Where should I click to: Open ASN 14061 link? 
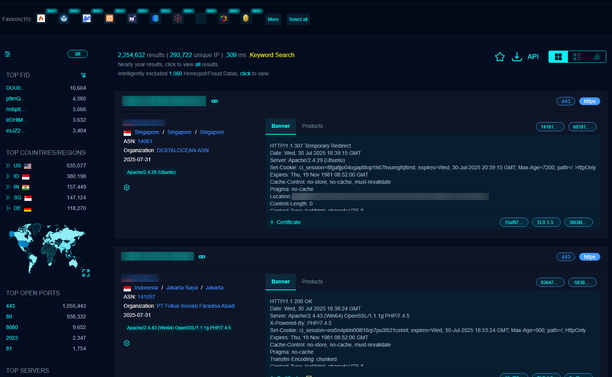(x=145, y=141)
